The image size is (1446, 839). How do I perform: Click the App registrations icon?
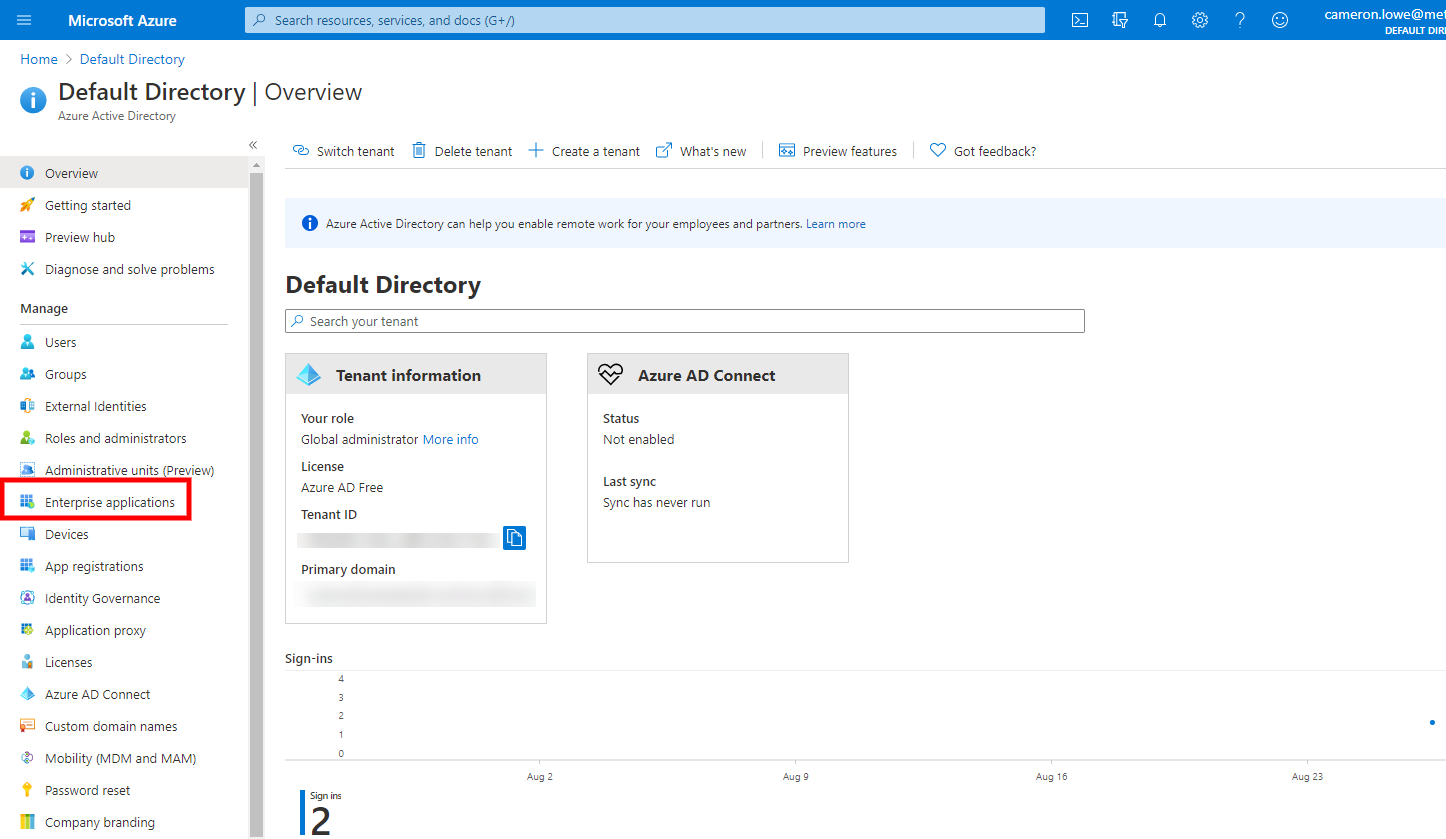pyautogui.click(x=28, y=566)
